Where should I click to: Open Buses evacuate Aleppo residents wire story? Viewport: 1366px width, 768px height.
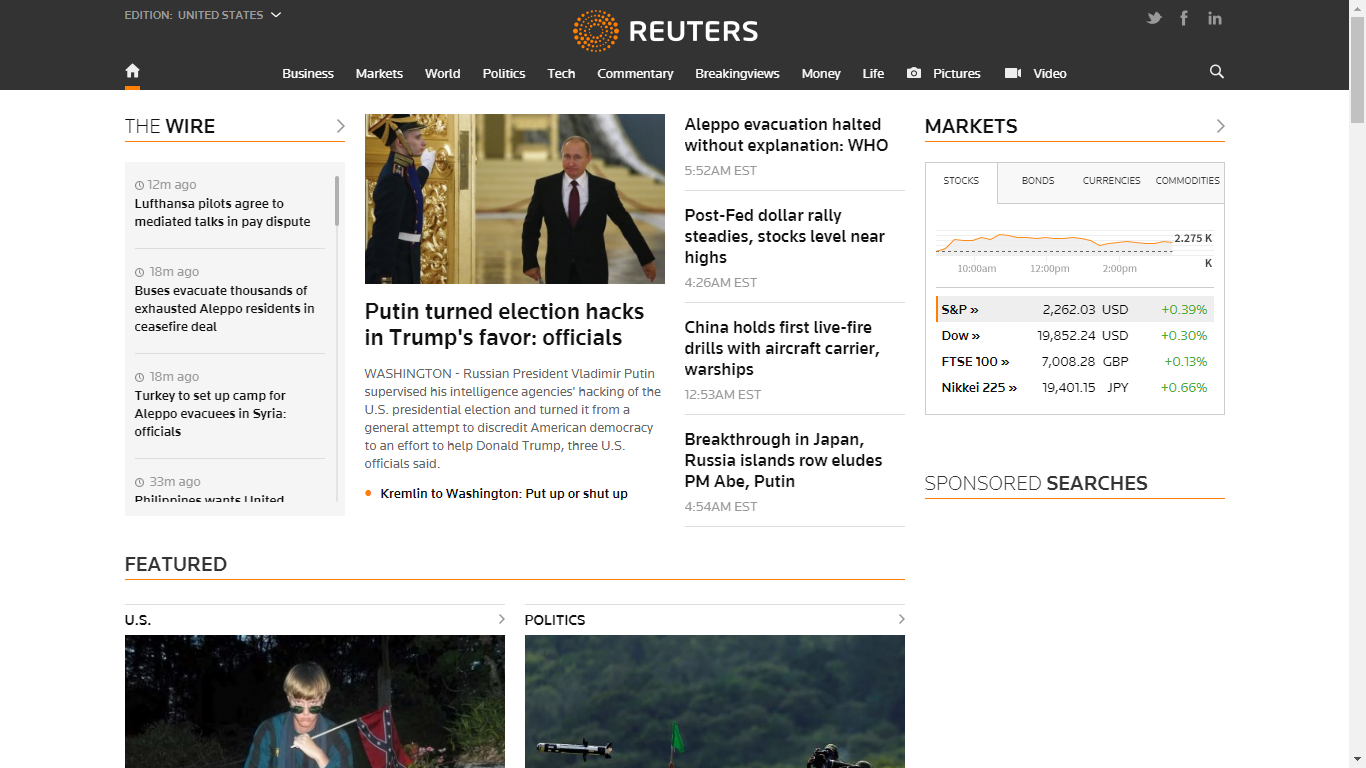tap(225, 308)
